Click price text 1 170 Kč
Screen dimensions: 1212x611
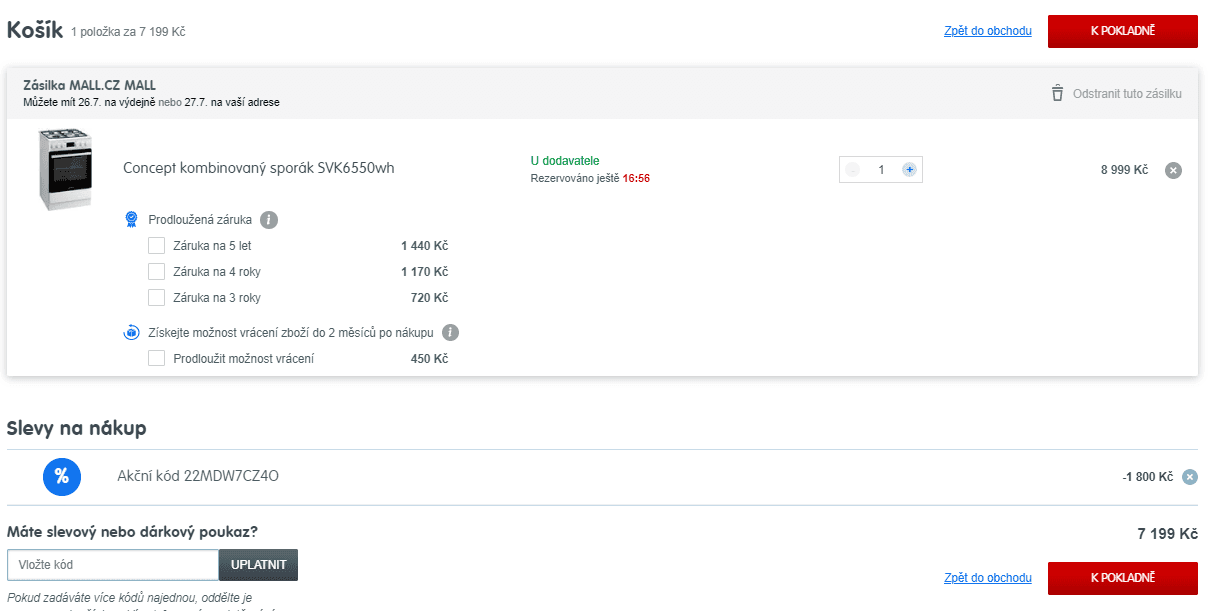tap(424, 272)
